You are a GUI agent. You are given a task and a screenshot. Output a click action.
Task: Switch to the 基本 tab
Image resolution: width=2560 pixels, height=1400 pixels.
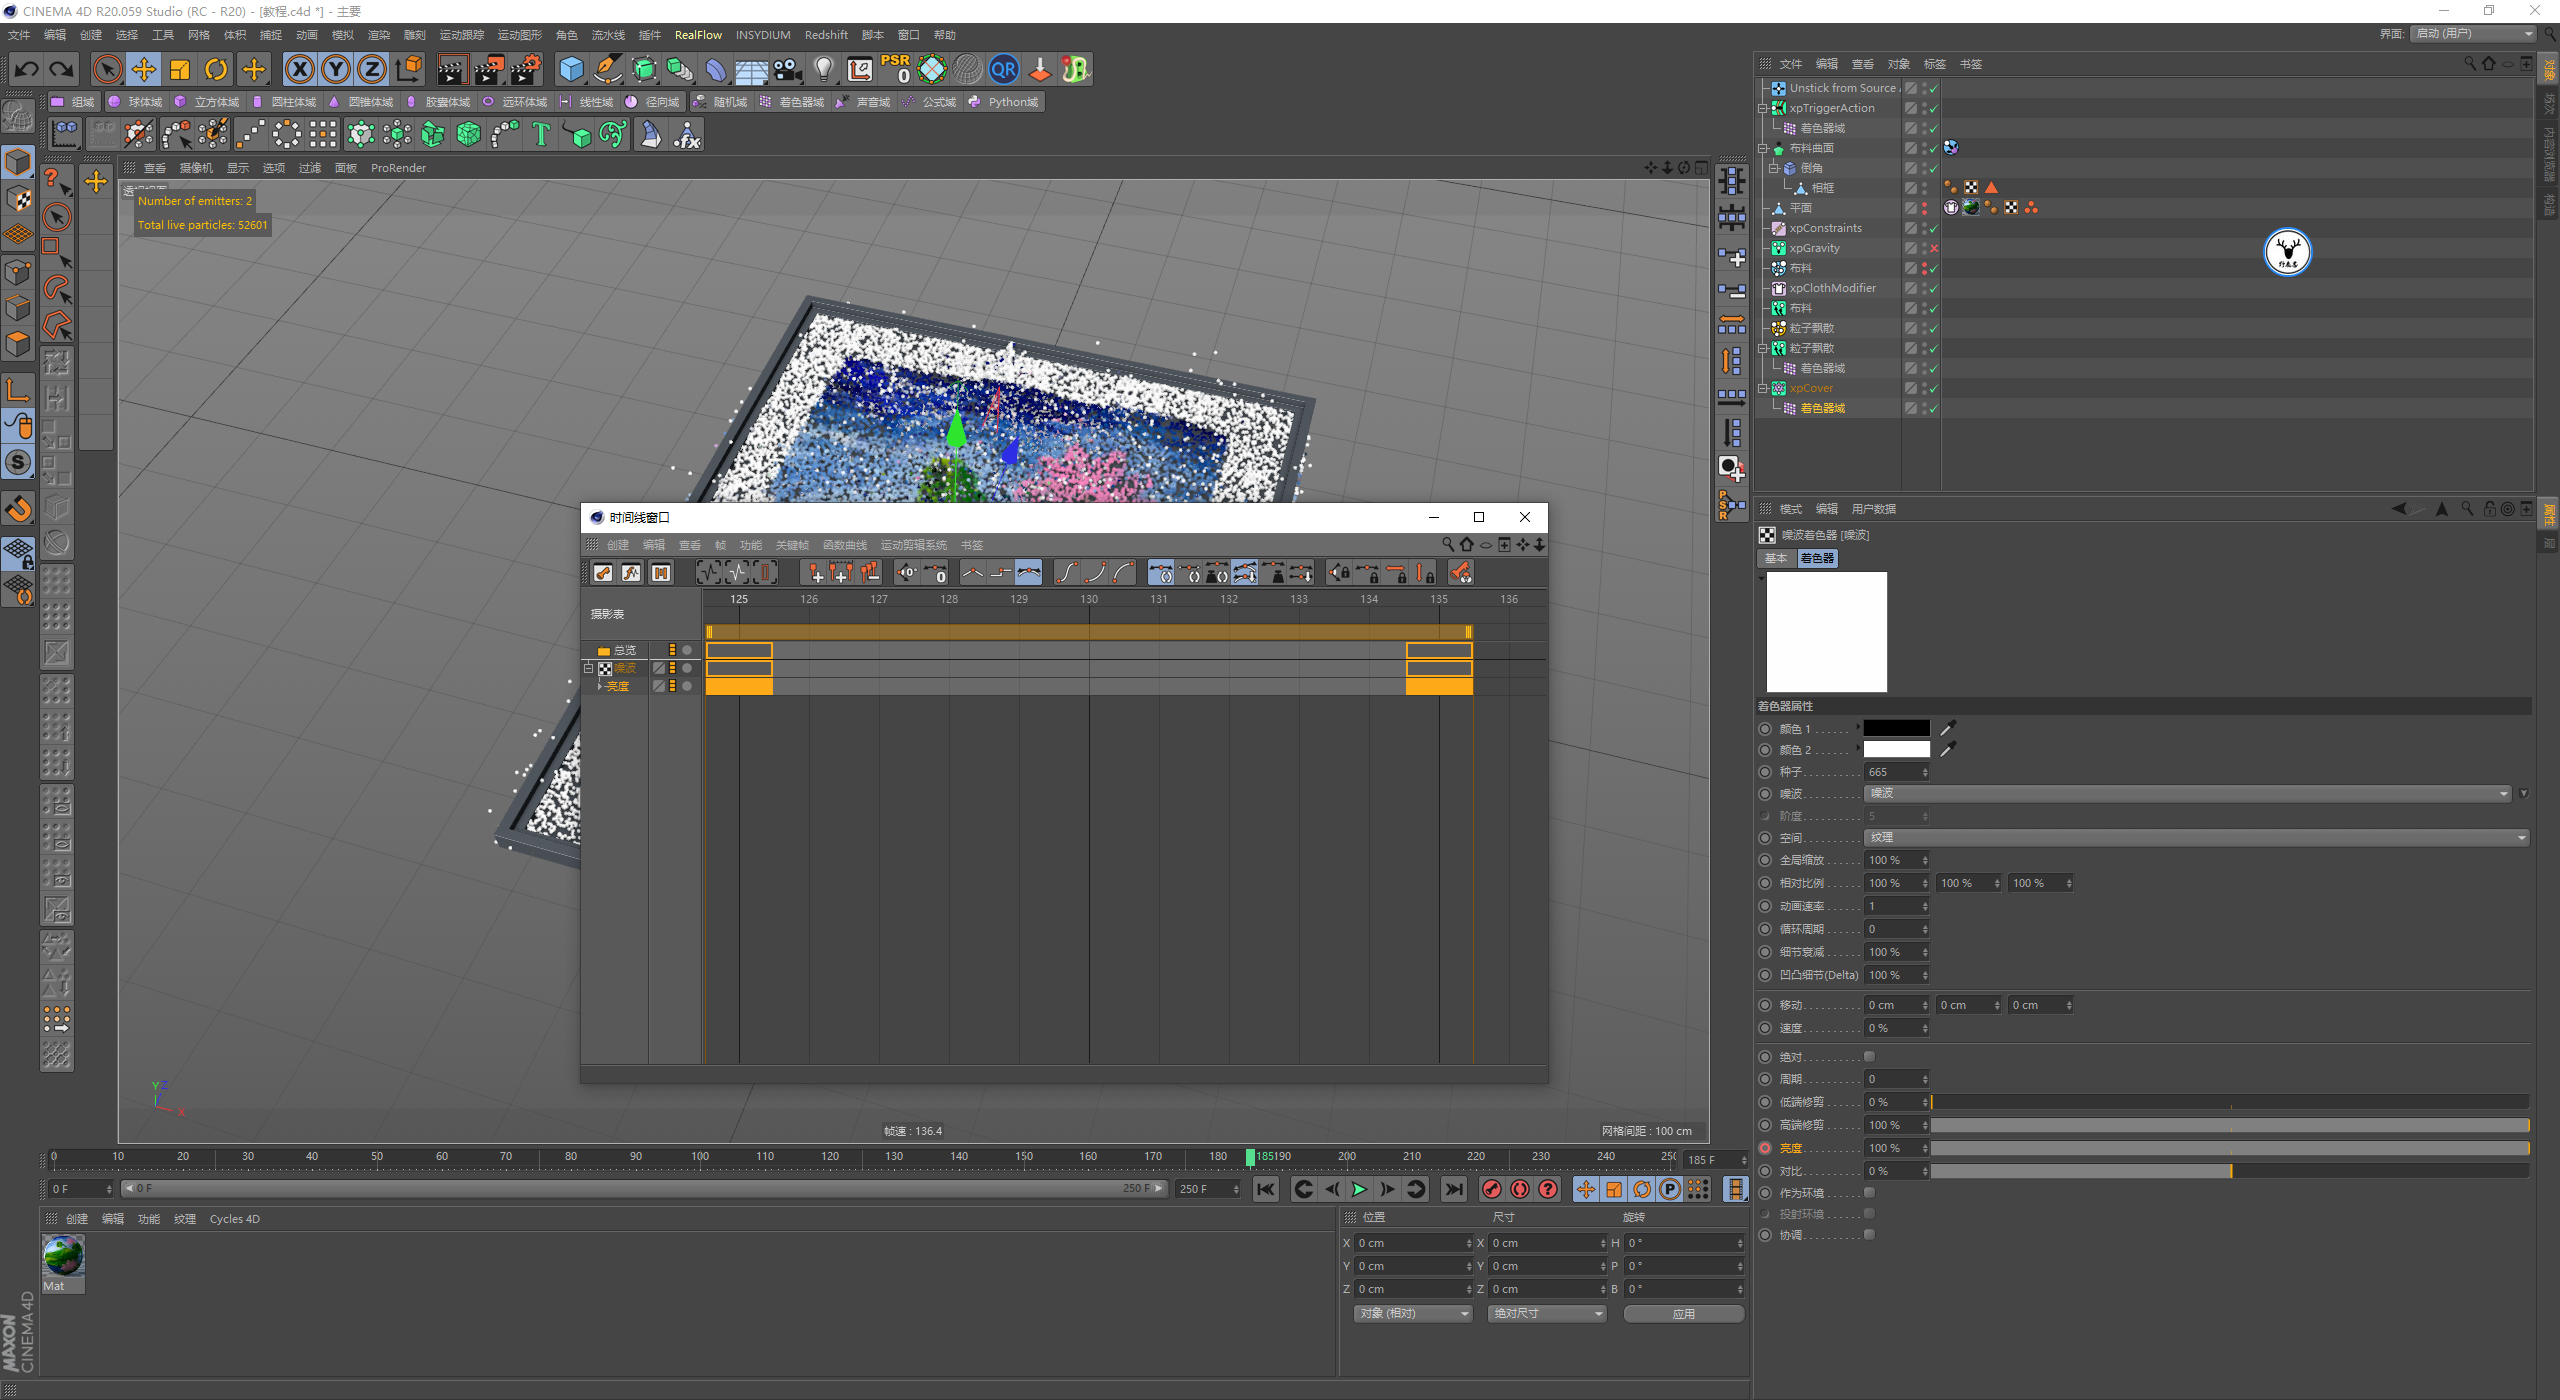point(1776,559)
